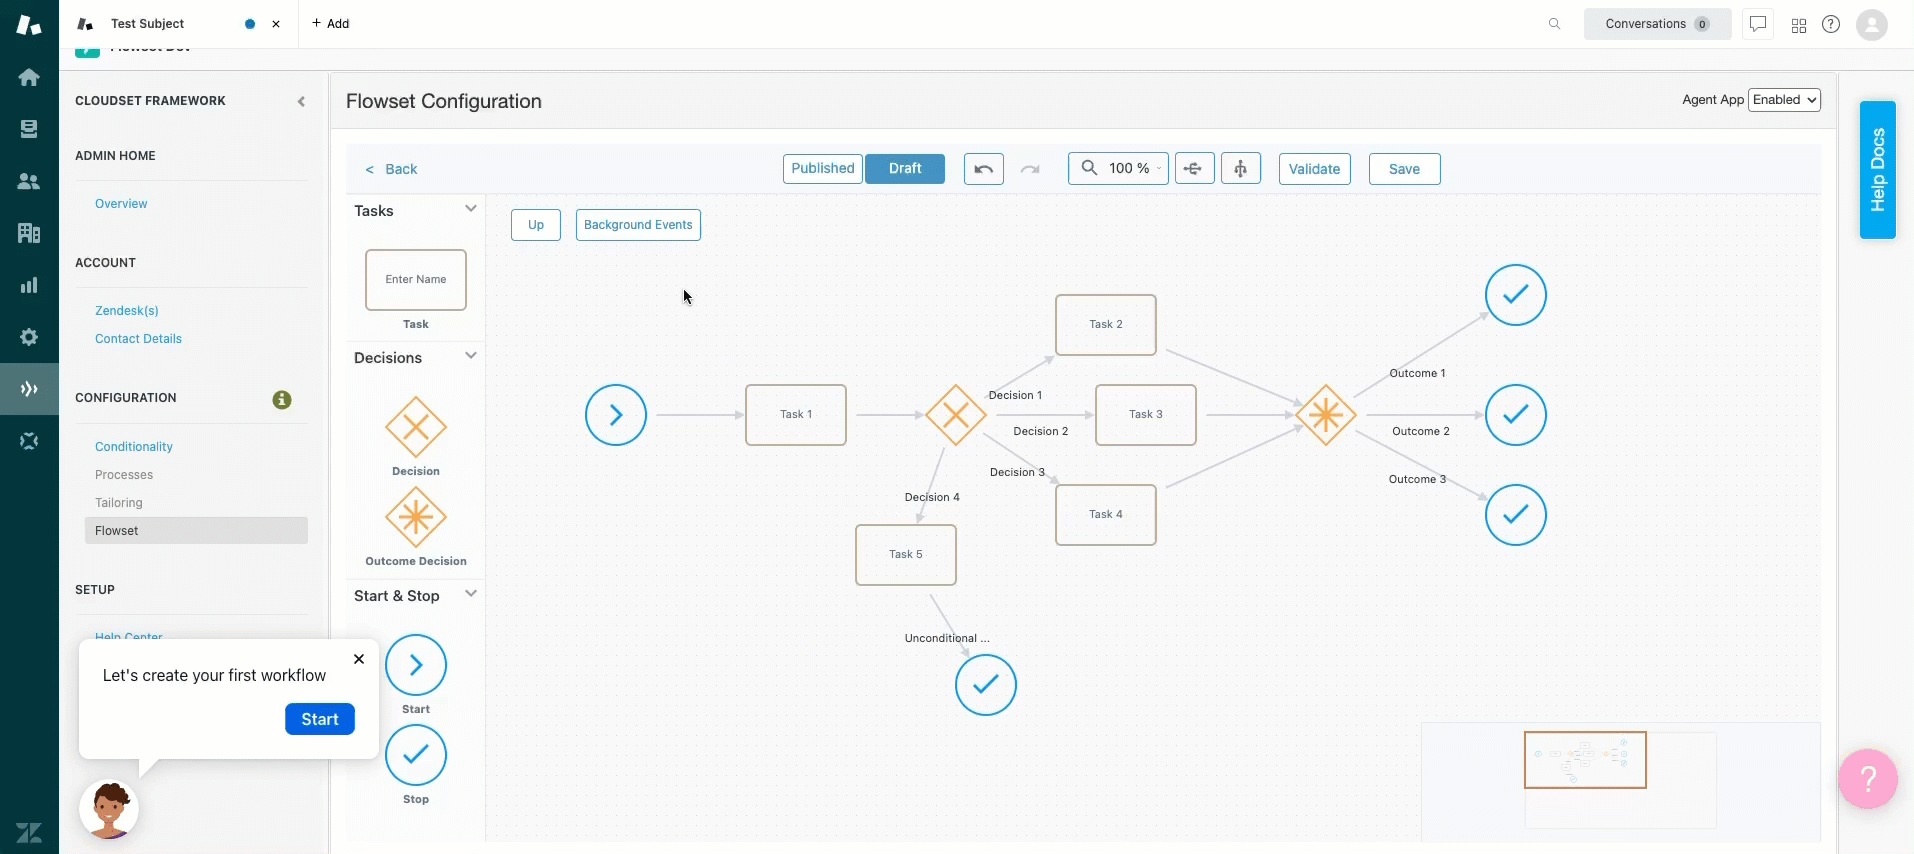
Task: Open the help question mark icon in top bar
Action: tap(1831, 24)
